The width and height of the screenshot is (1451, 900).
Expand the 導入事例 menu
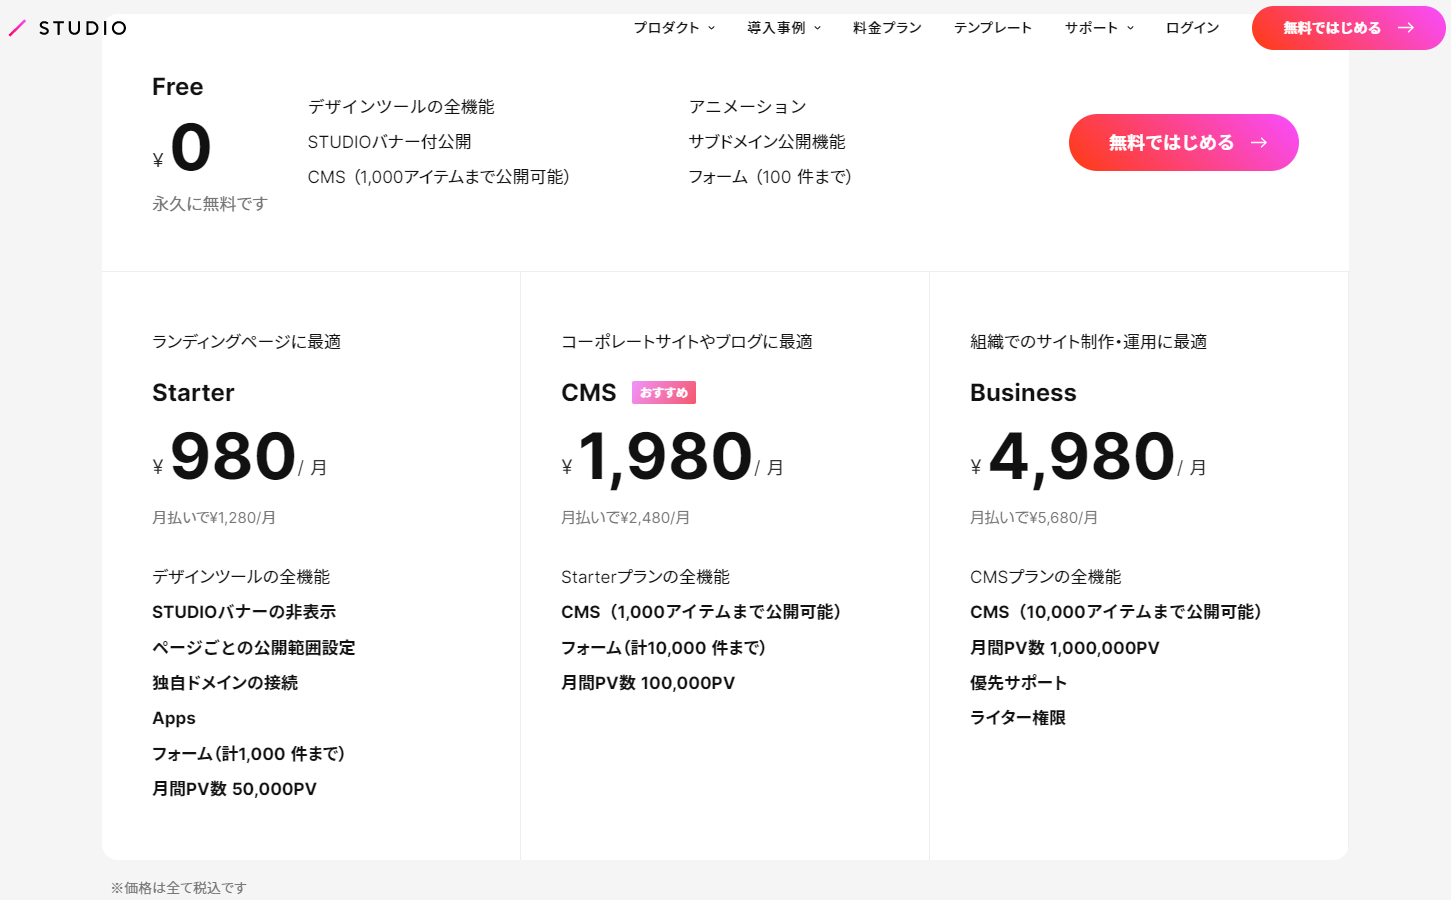784,28
